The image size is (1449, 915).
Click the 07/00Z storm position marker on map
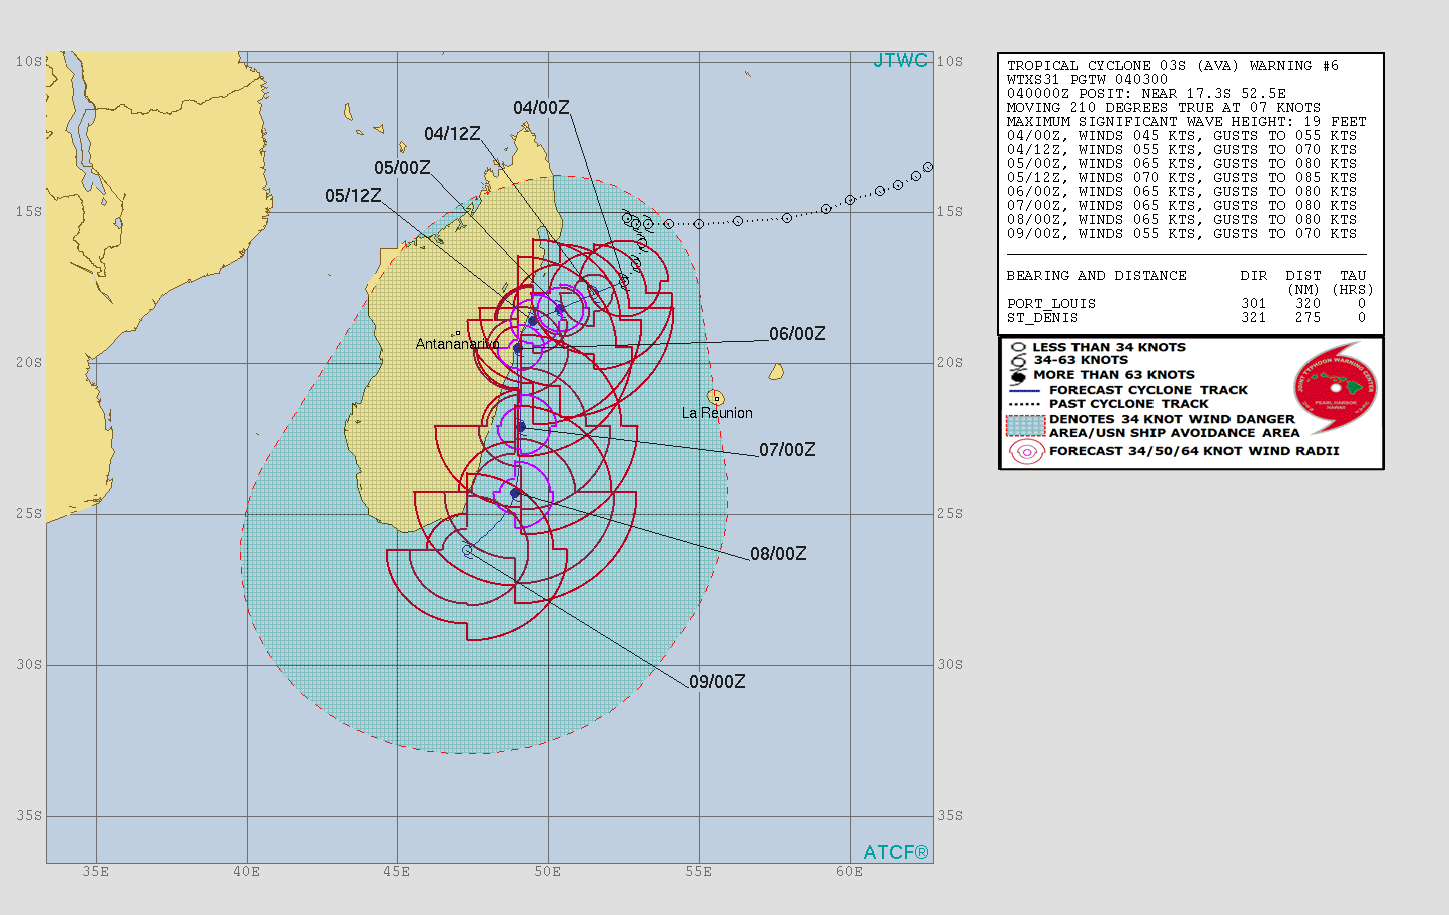point(521,427)
